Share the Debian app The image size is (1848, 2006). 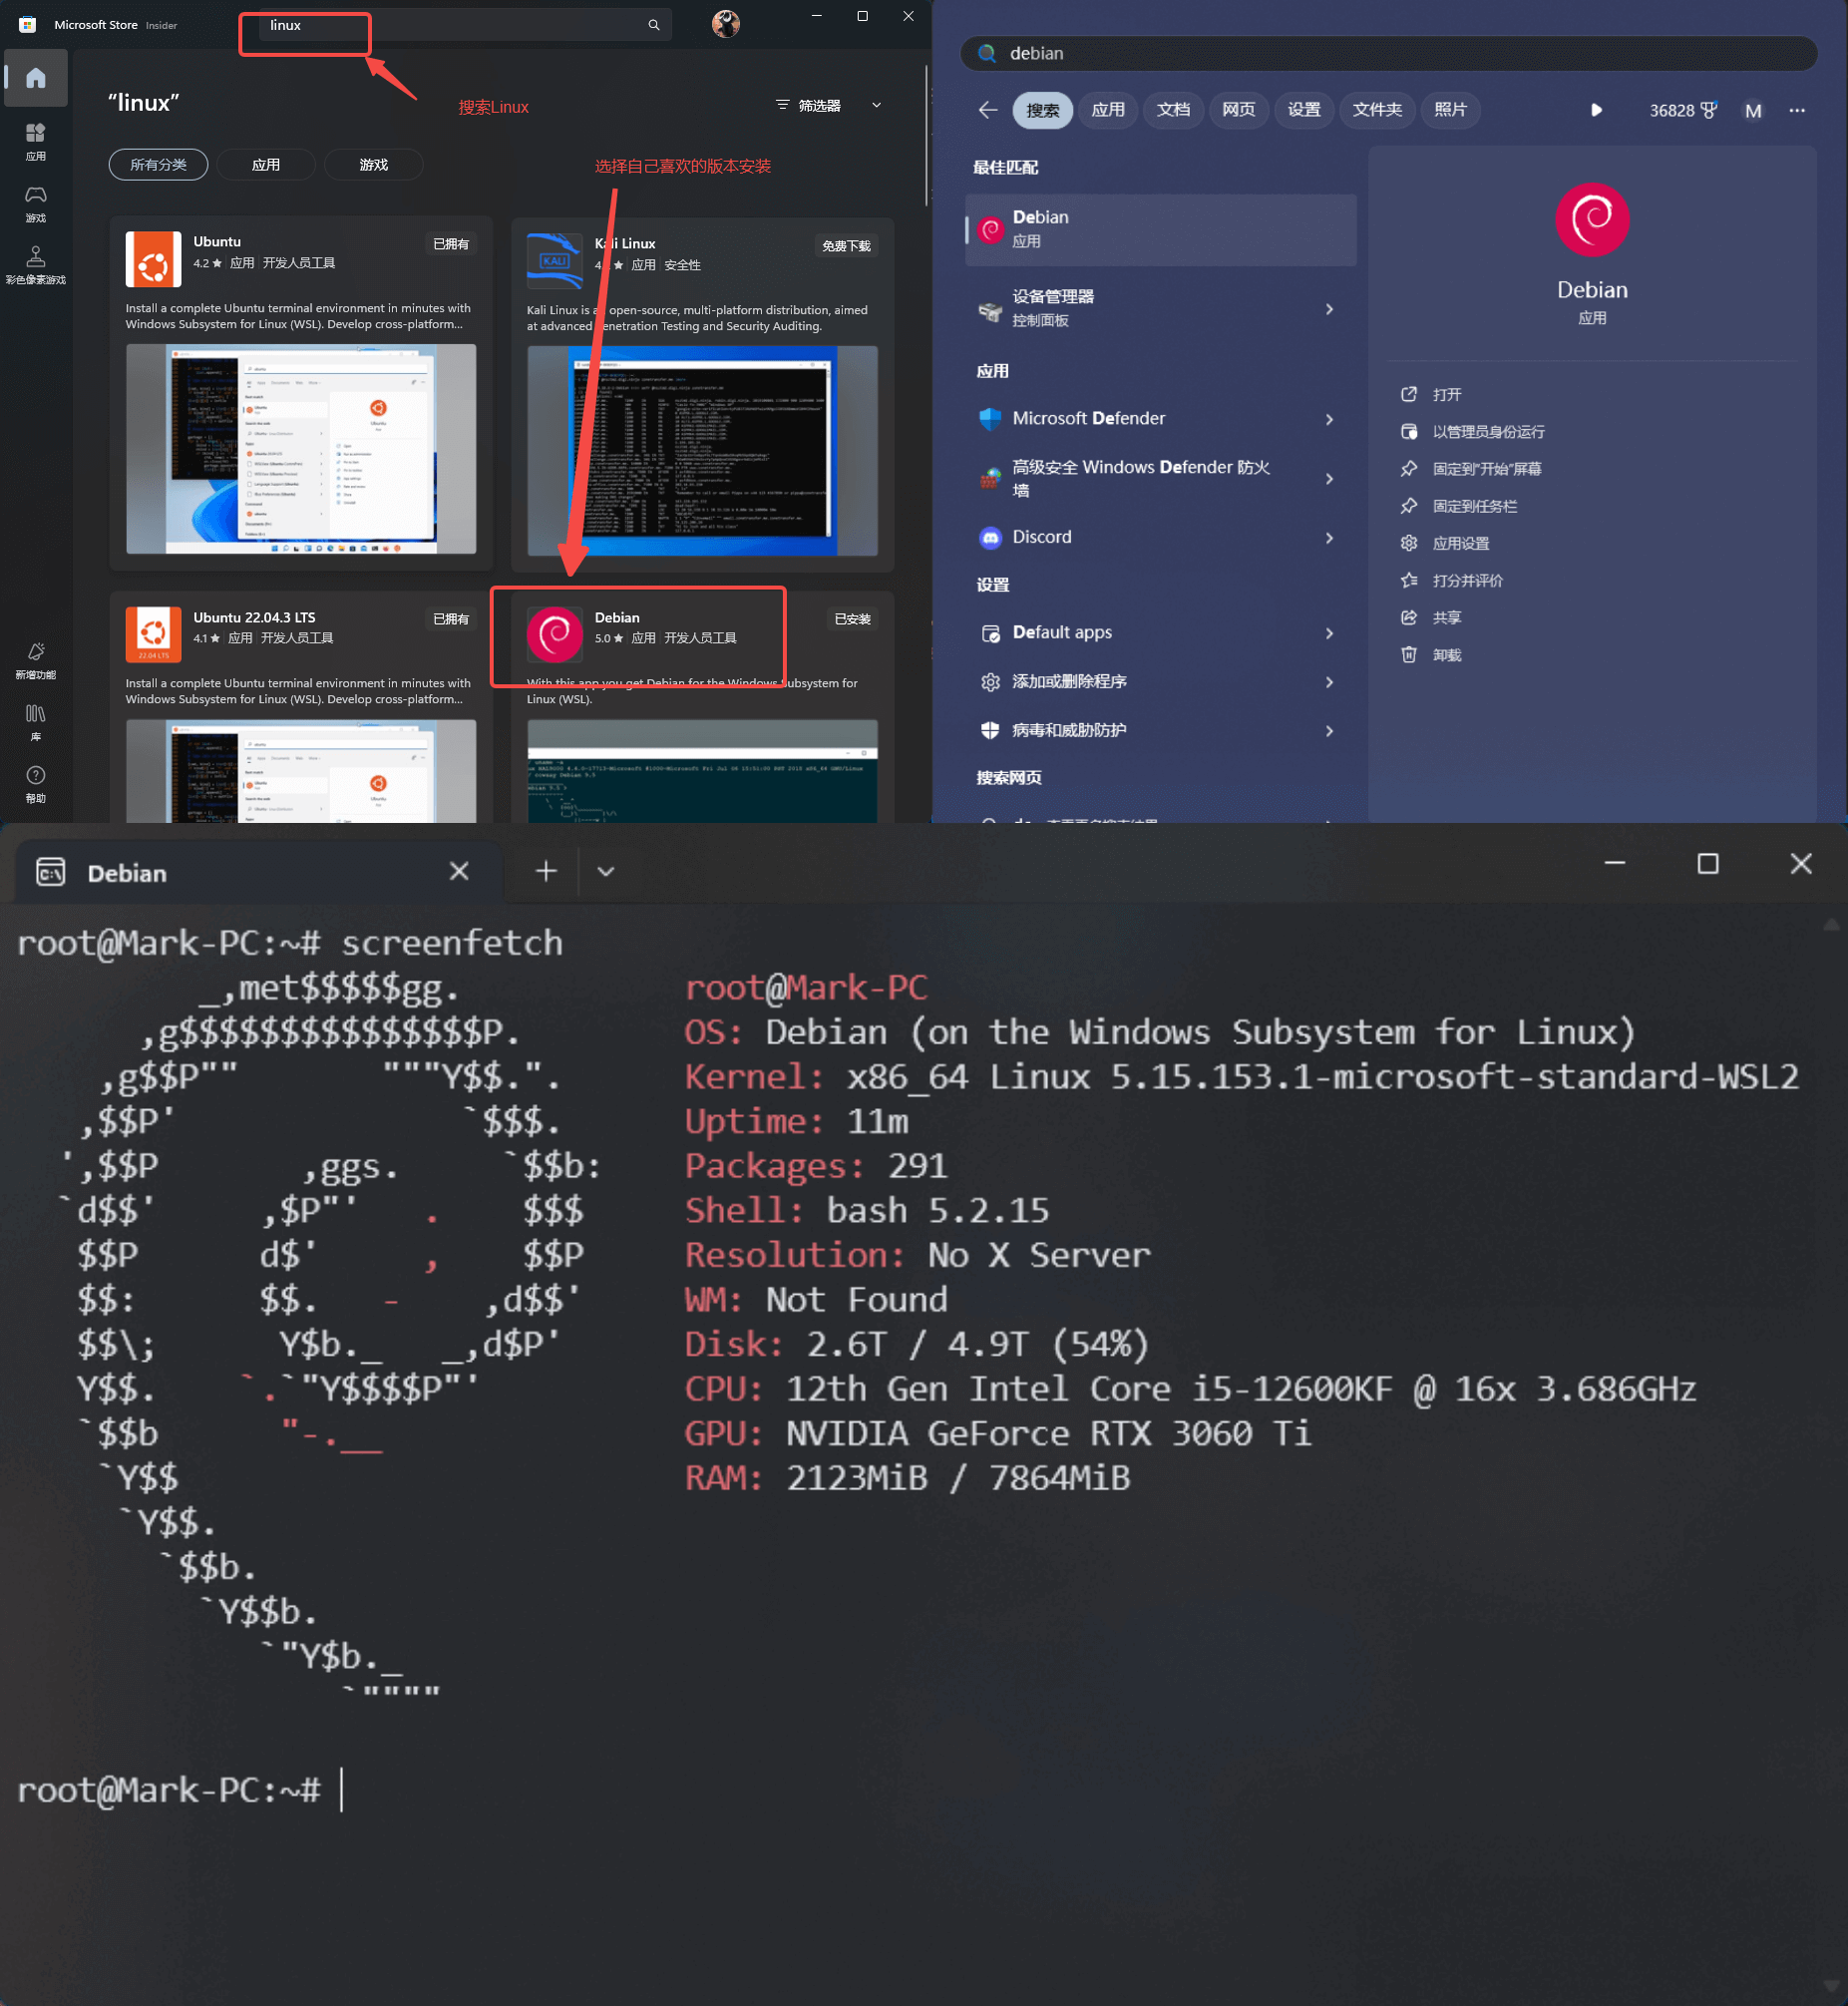click(1447, 618)
